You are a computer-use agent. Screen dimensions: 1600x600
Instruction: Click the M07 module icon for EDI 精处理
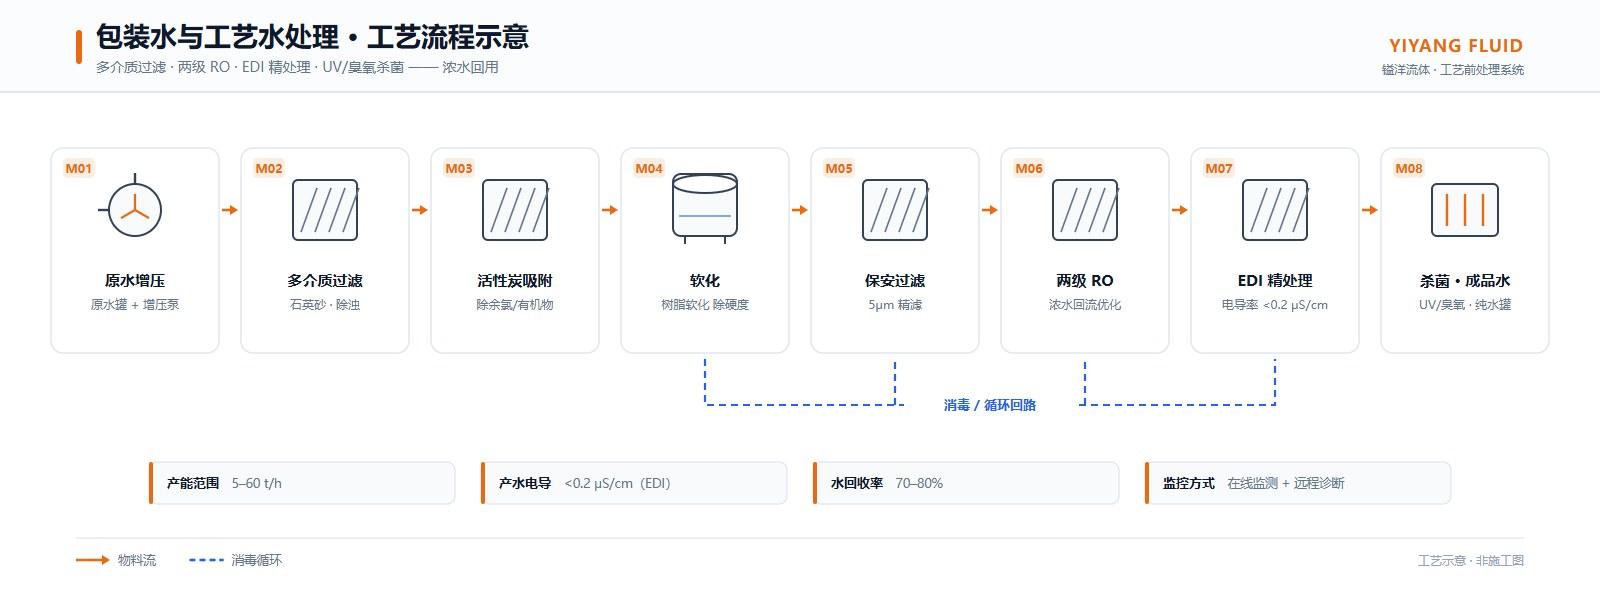tap(1275, 210)
